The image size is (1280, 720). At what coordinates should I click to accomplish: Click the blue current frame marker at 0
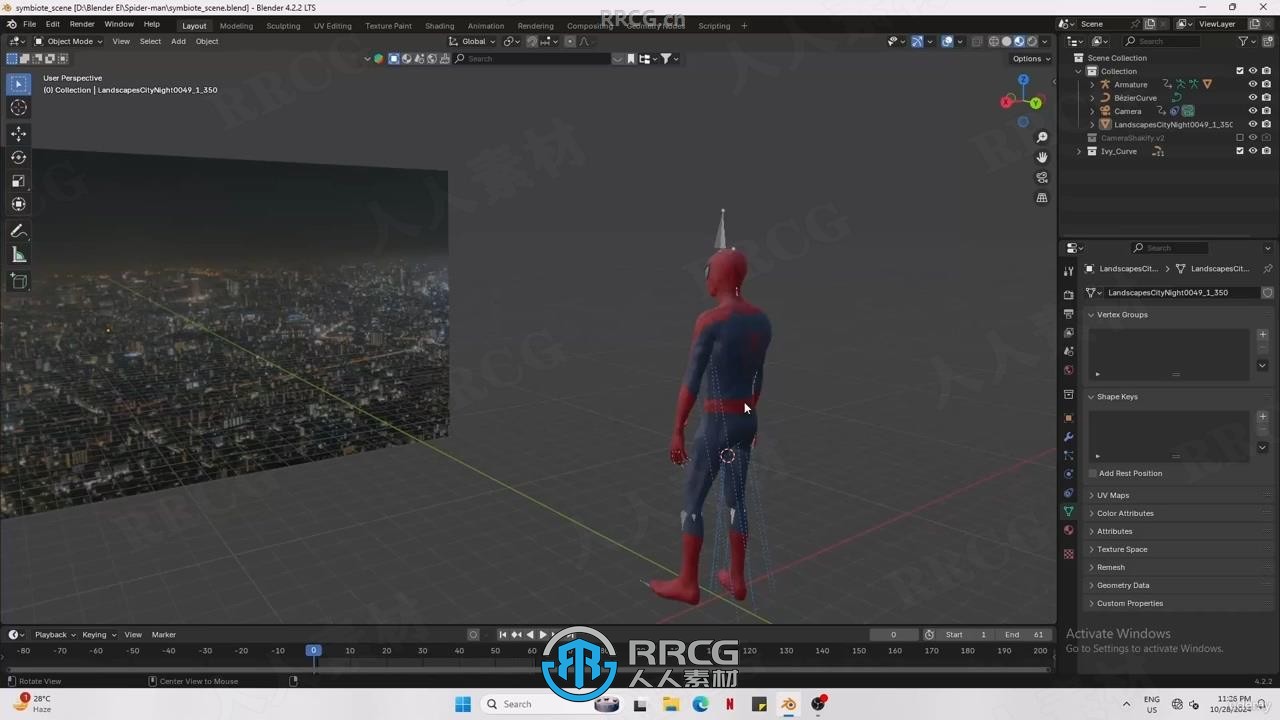pos(313,650)
